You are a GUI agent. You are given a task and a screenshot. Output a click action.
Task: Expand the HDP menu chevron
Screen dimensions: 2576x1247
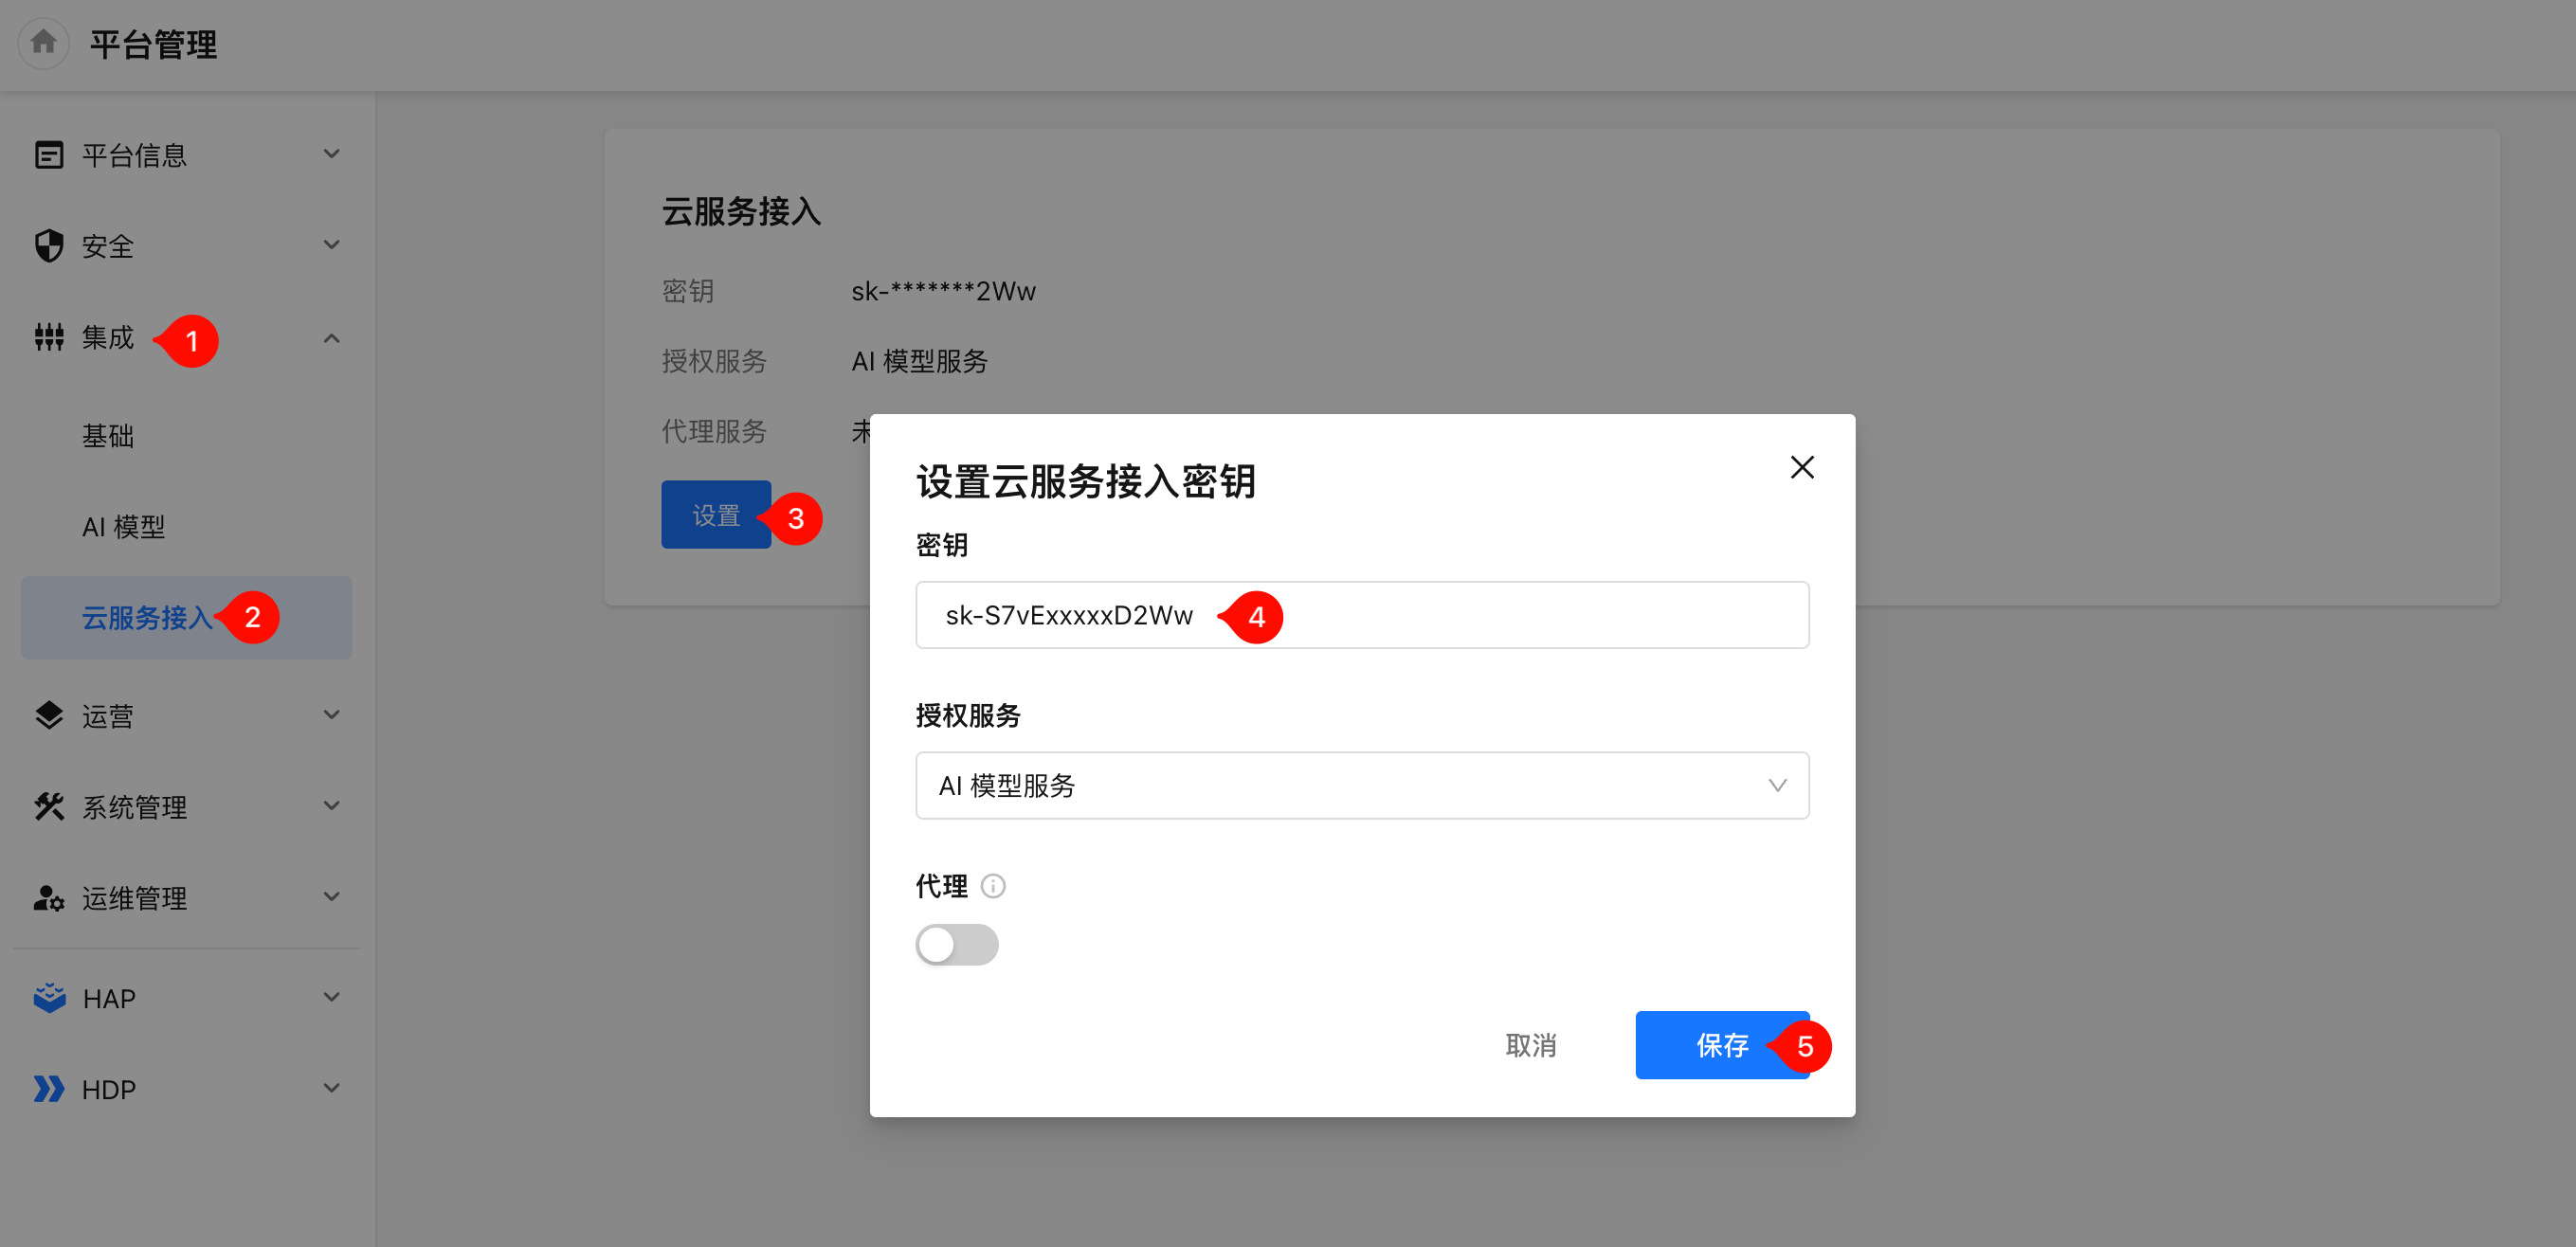[332, 1088]
